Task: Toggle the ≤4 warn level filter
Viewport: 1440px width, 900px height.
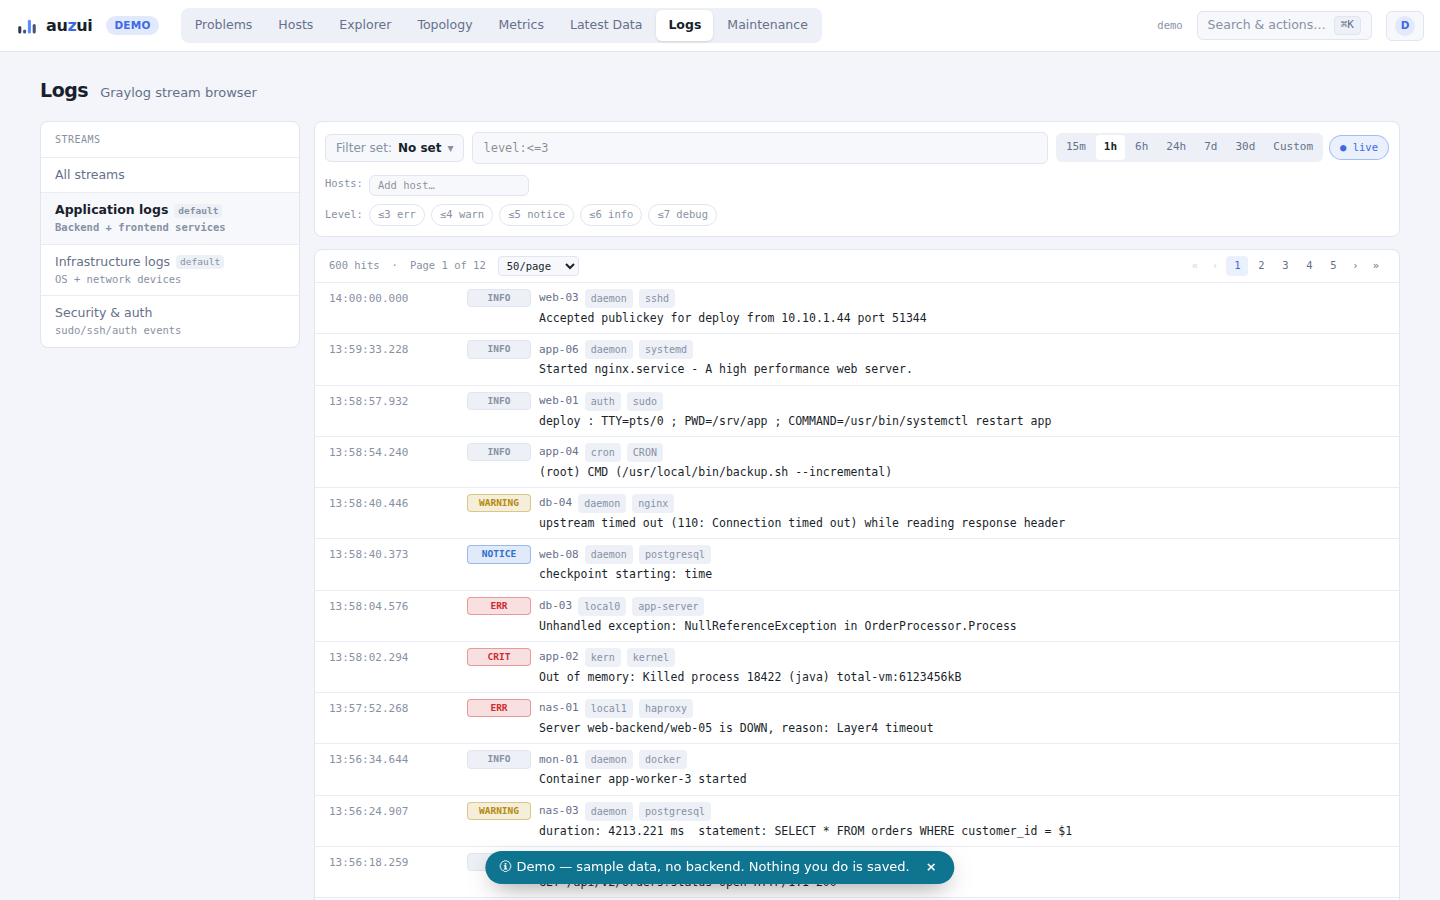Action: coord(462,215)
